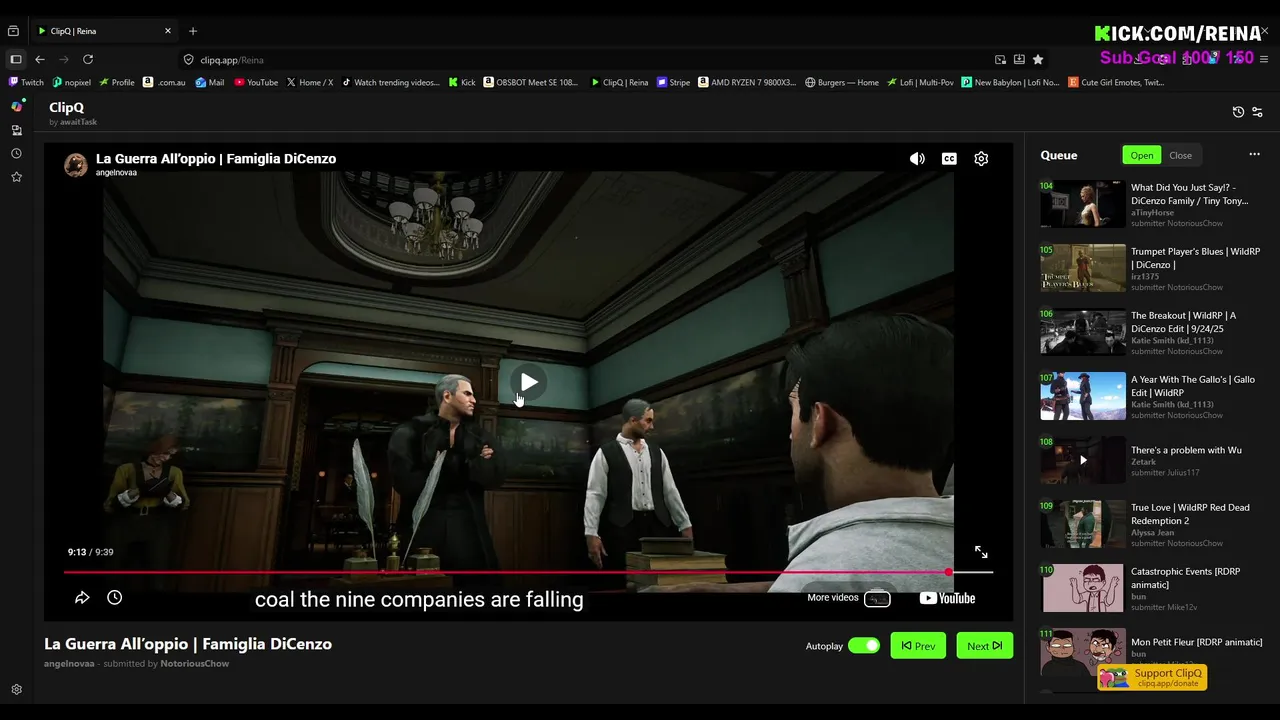The height and width of the screenshot is (720, 1280).
Task: Open the Home / X bookmark
Action: [x=310, y=83]
